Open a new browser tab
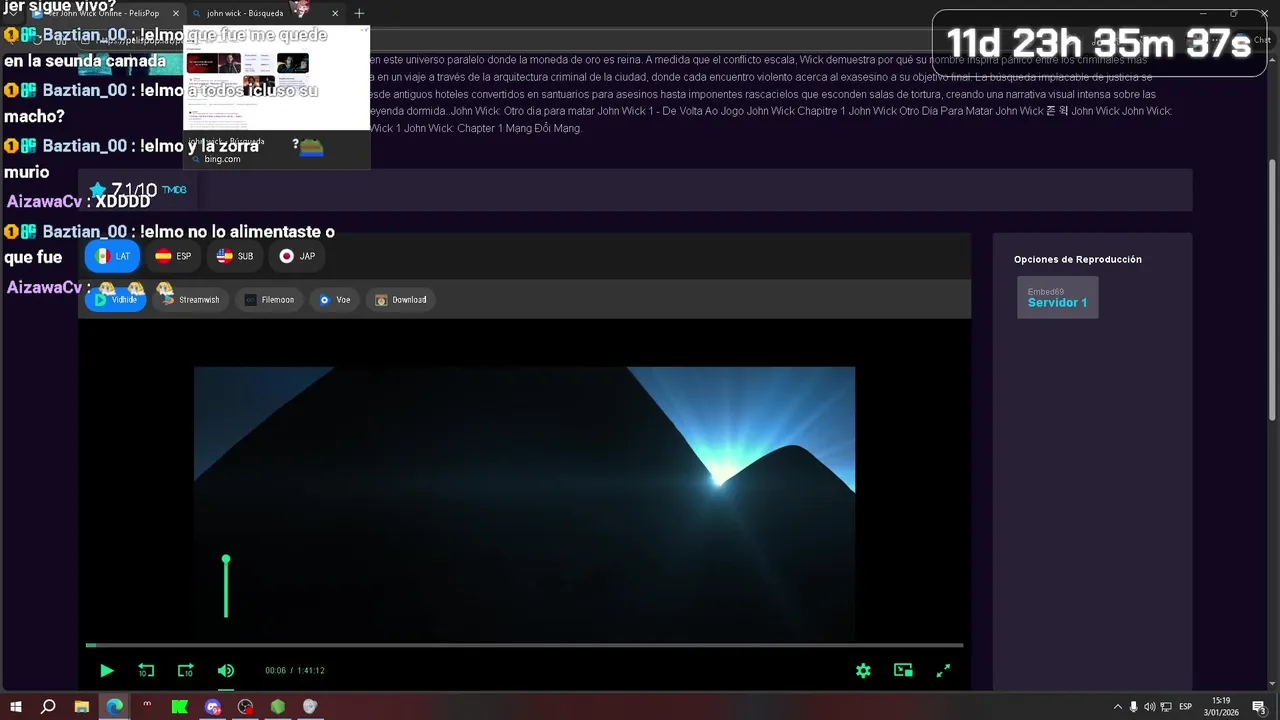 click(x=359, y=13)
